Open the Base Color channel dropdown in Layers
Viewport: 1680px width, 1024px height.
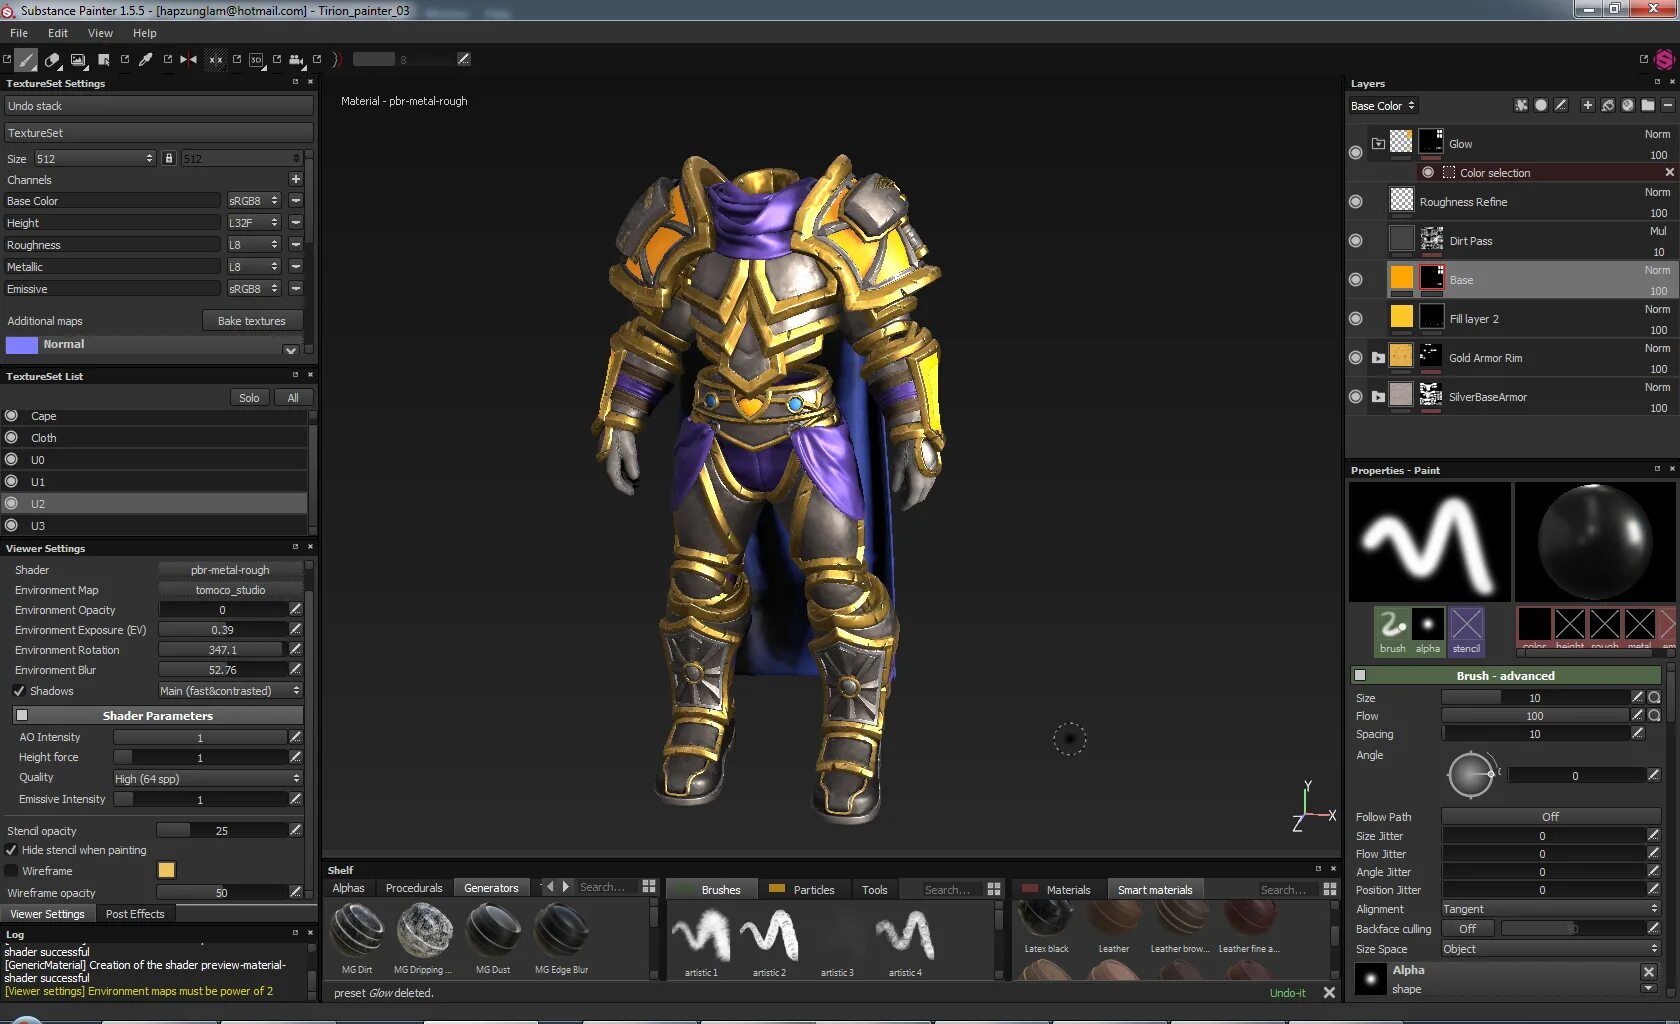[x=1382, y=106]
